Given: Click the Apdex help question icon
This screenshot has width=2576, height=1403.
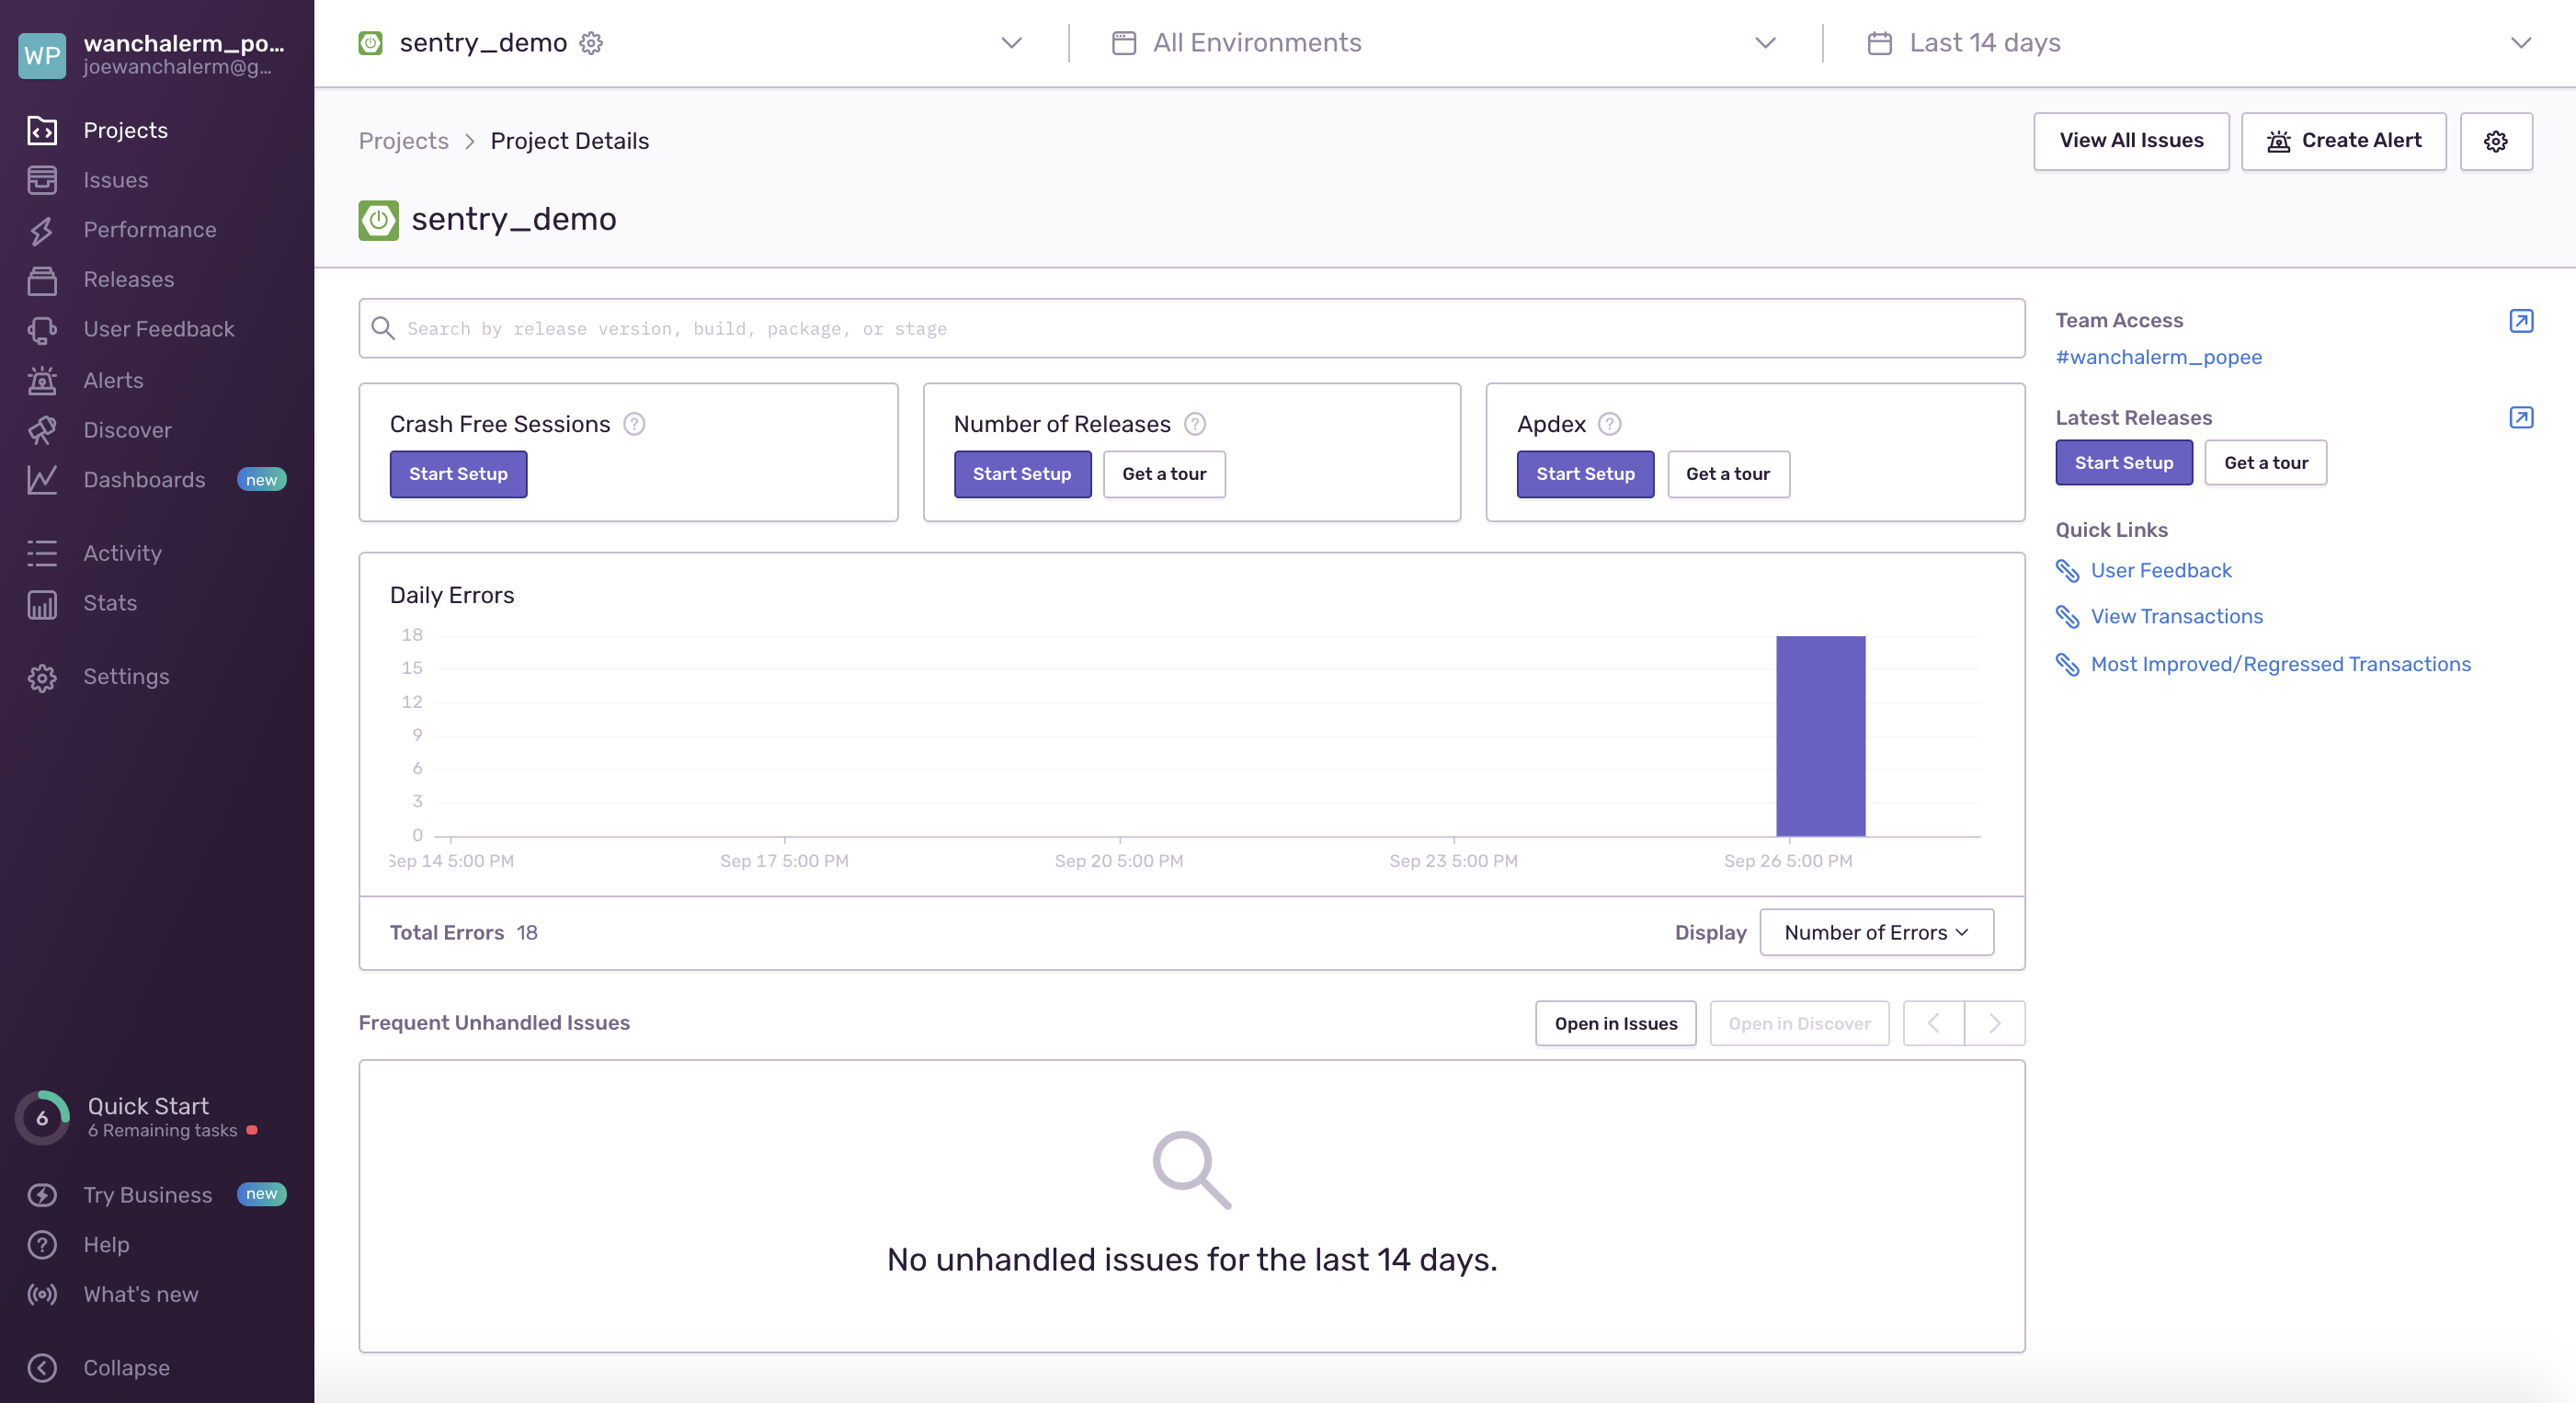Looking at the screenshot, I should coord(1609,424).
